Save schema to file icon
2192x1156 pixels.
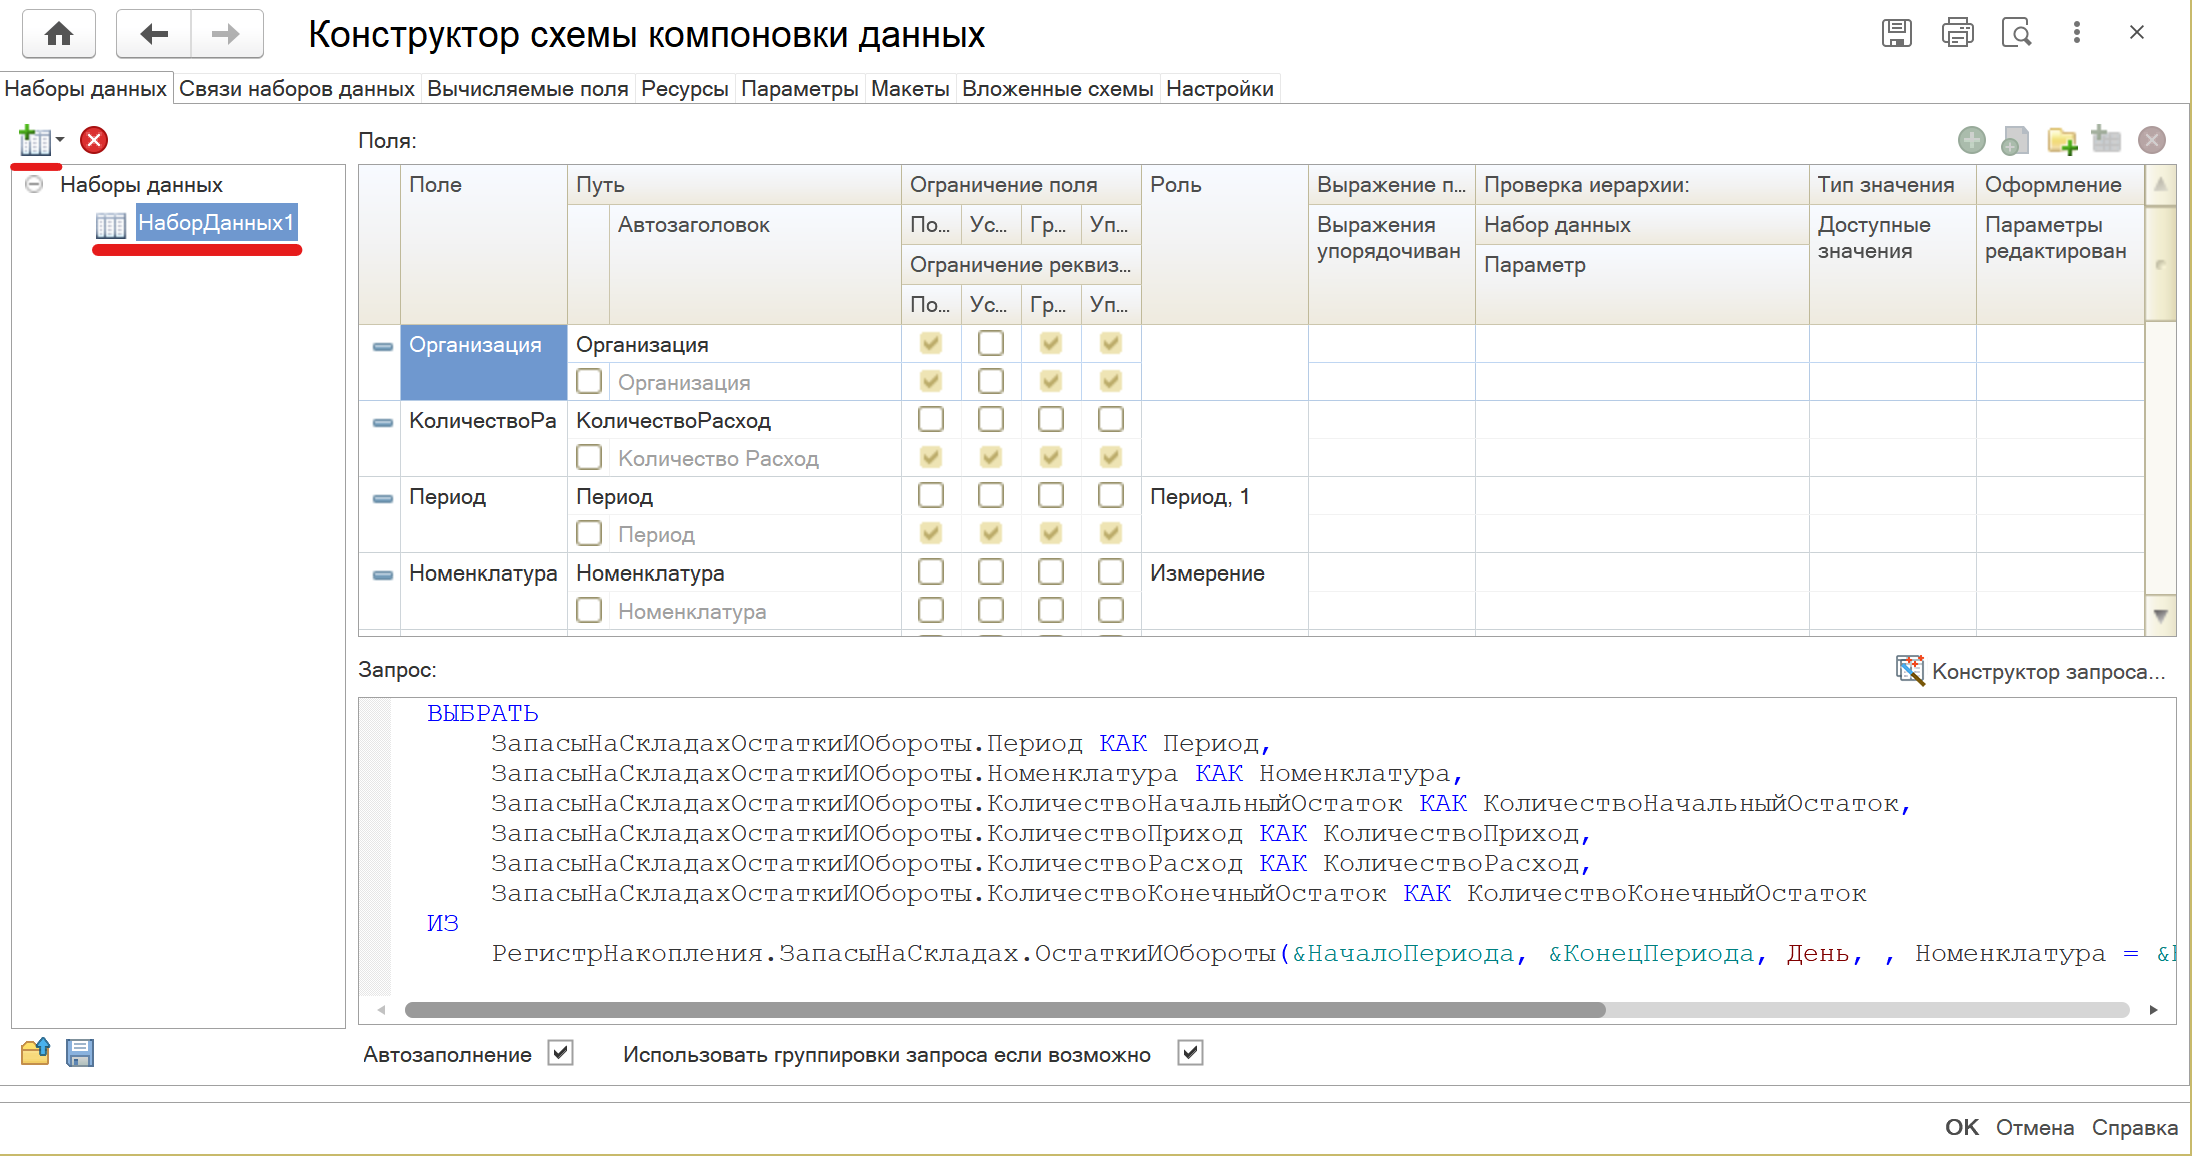80,1052
